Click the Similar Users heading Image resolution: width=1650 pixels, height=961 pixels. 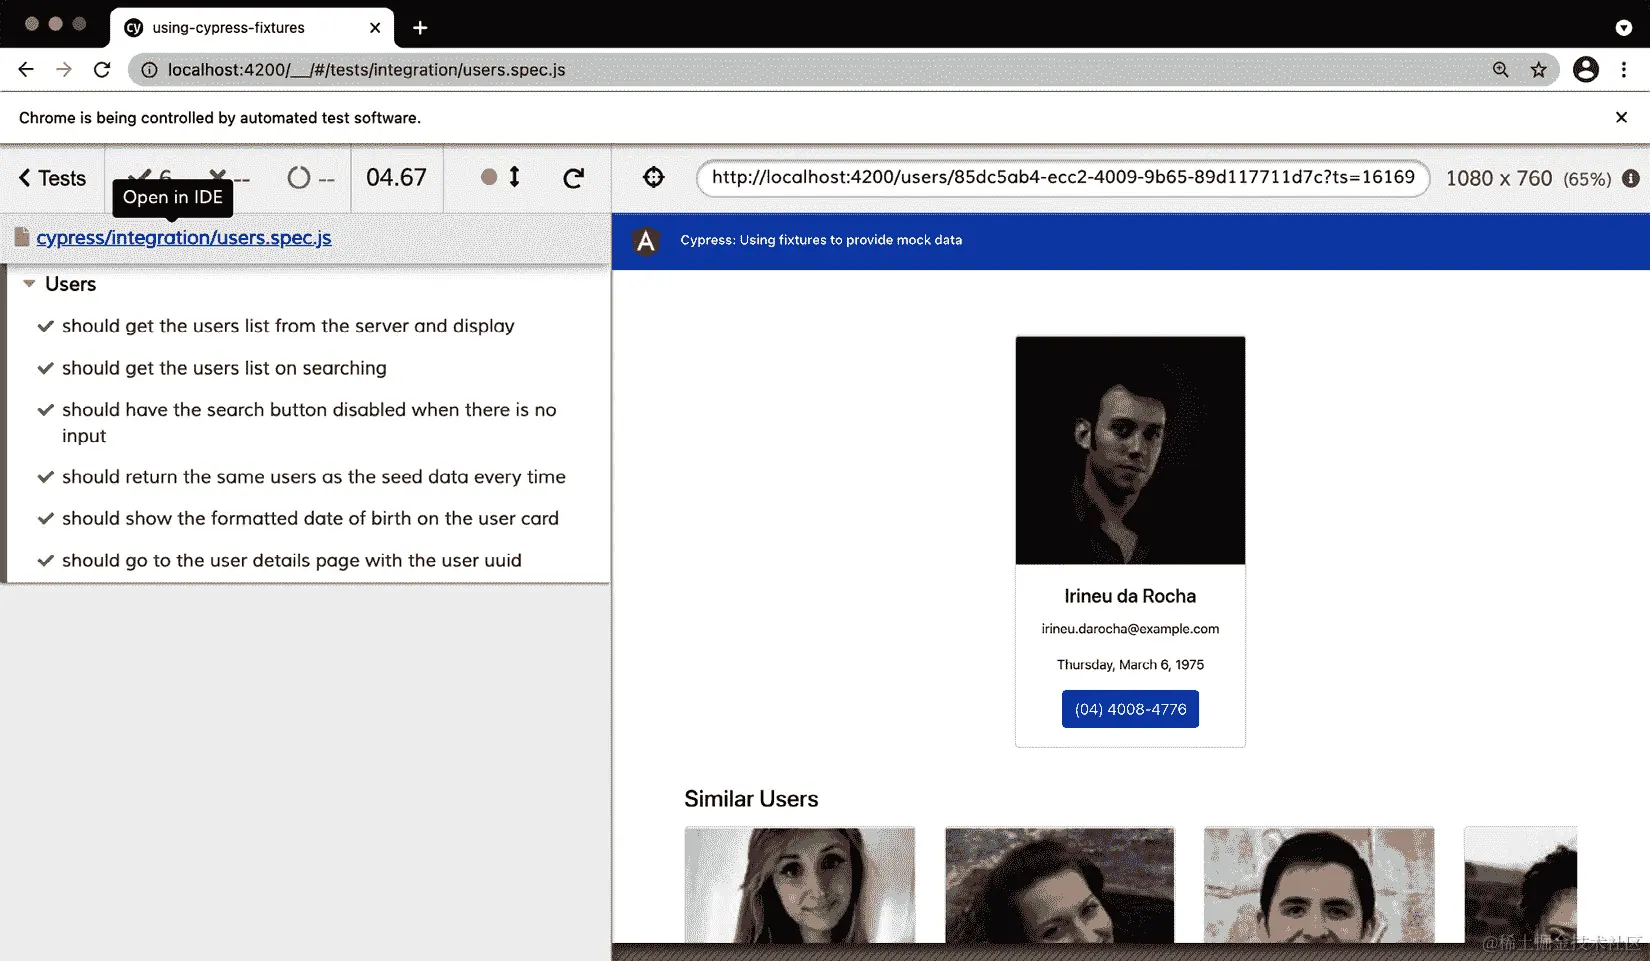click(x=751, y=799)
